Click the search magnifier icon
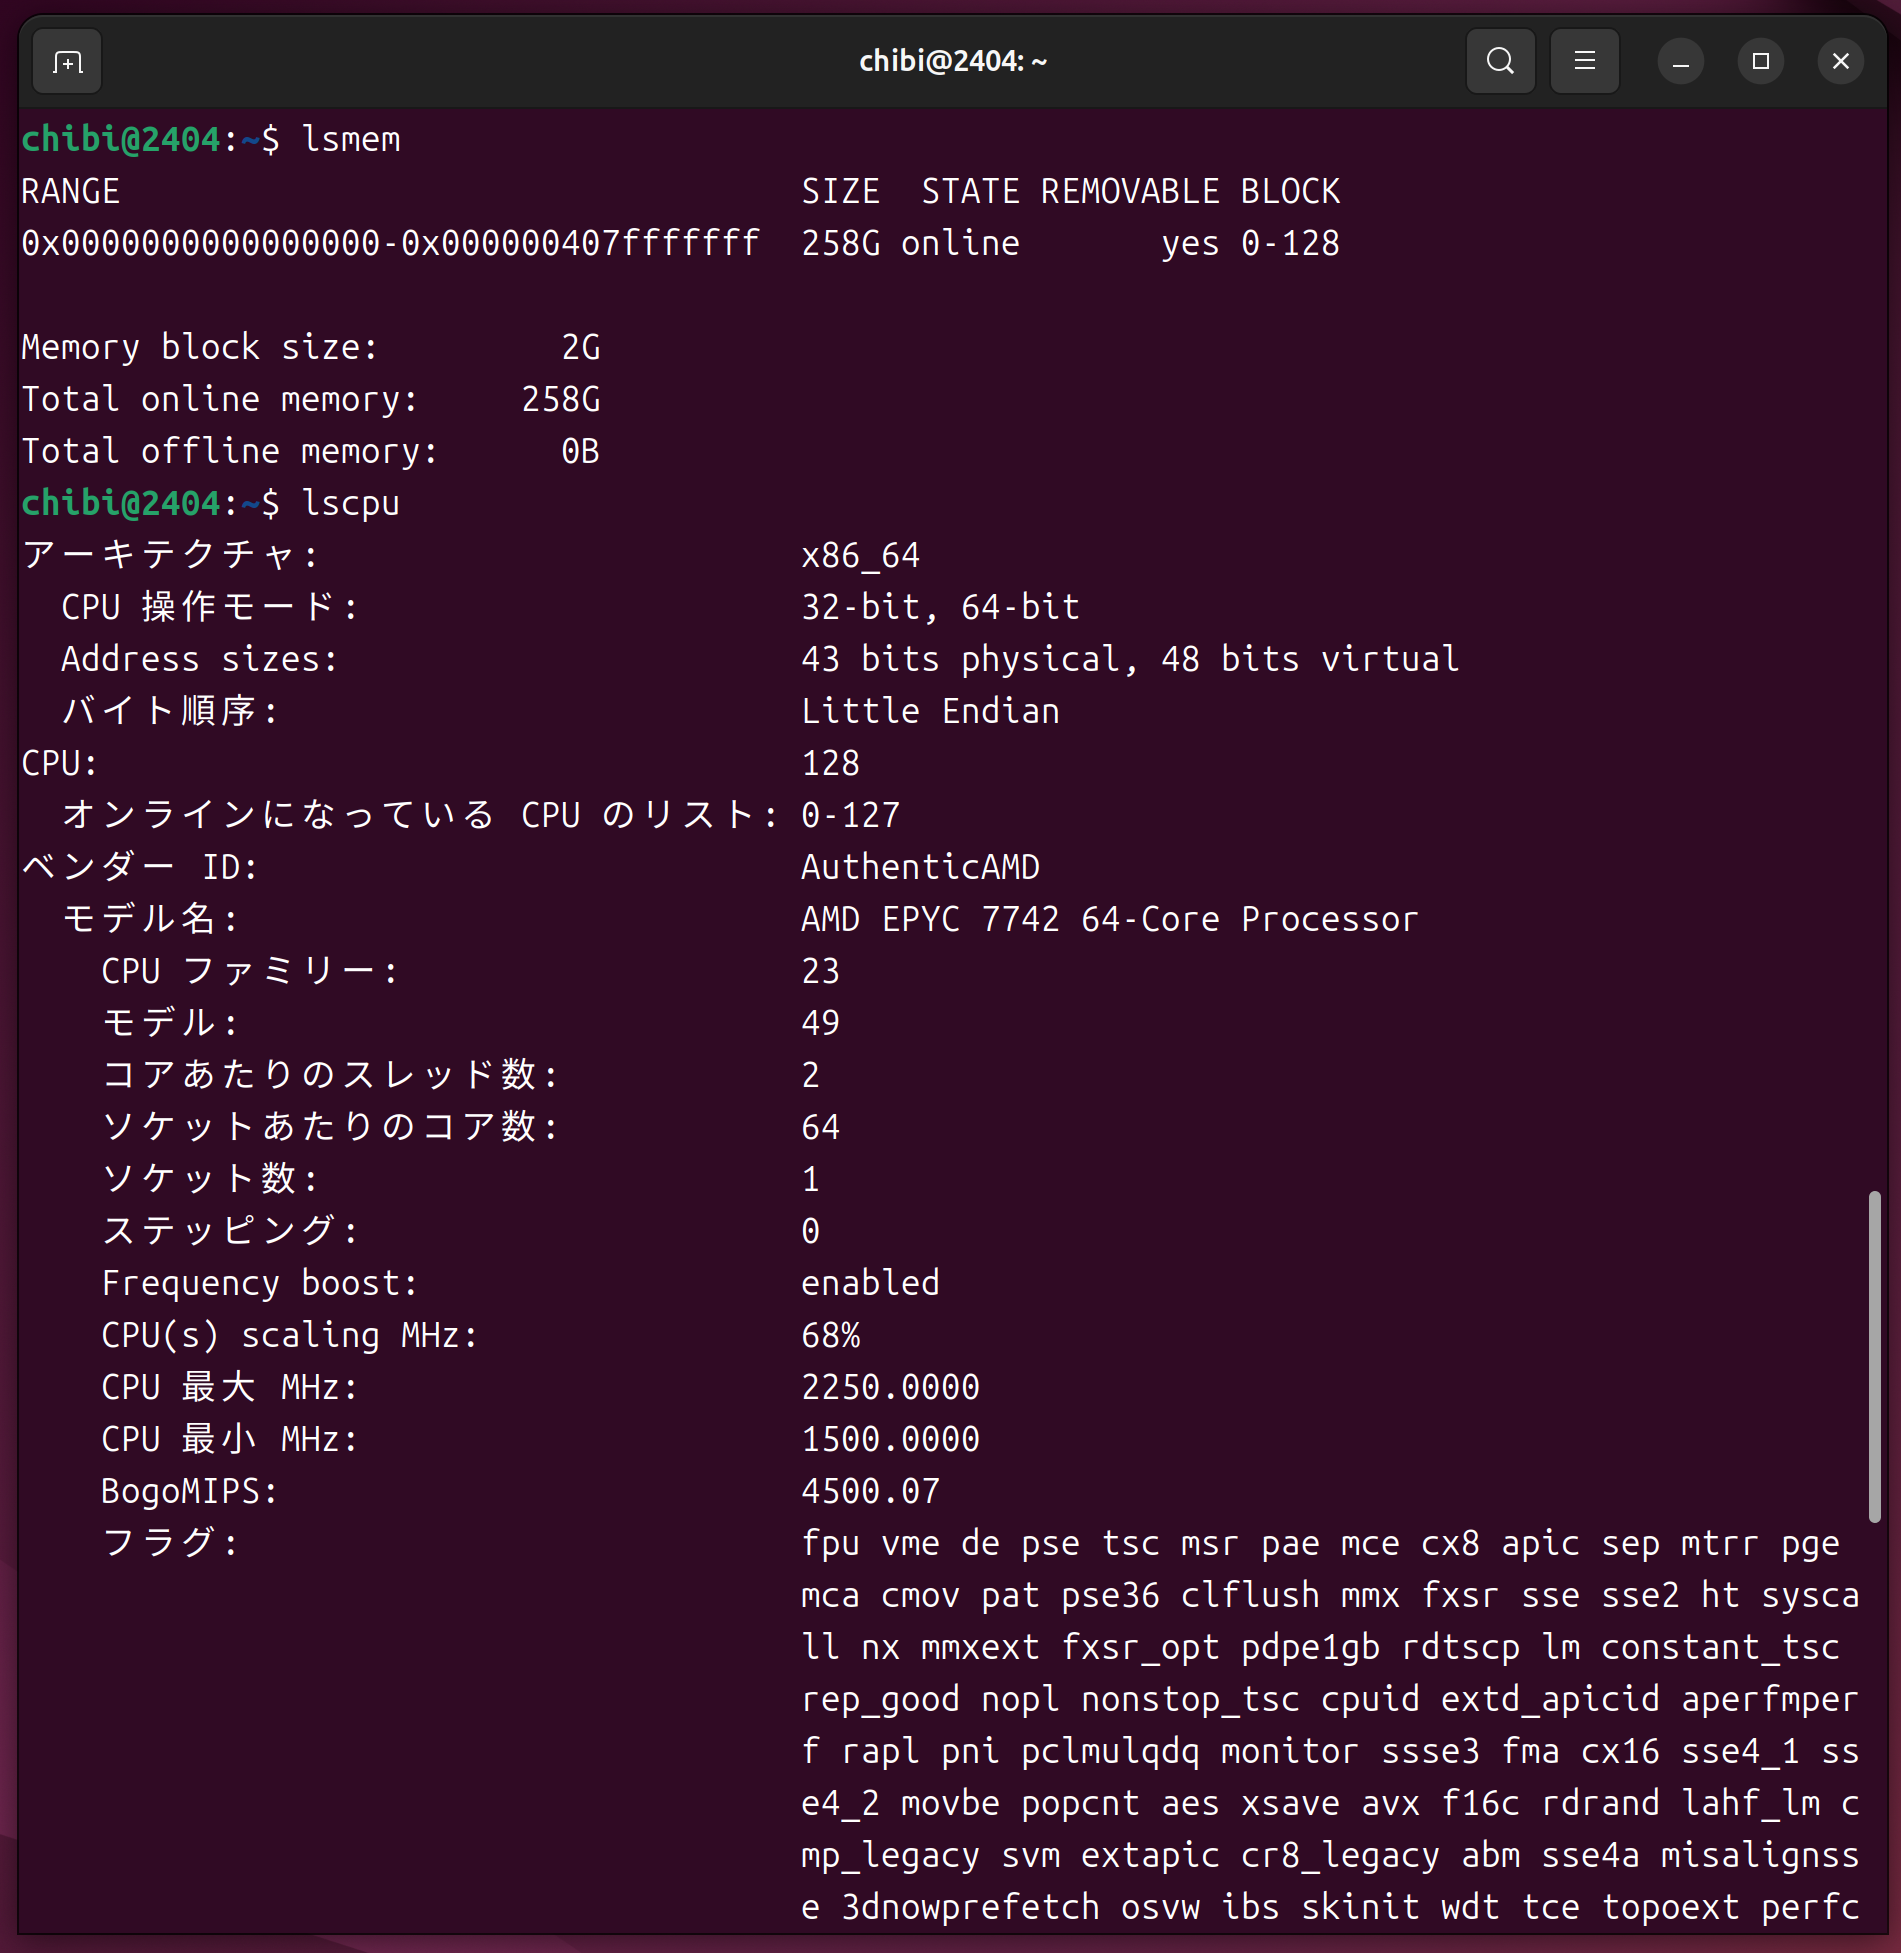This screenshot has height=1953, width=1901. pyautogui.click(x=1500, y=62)
